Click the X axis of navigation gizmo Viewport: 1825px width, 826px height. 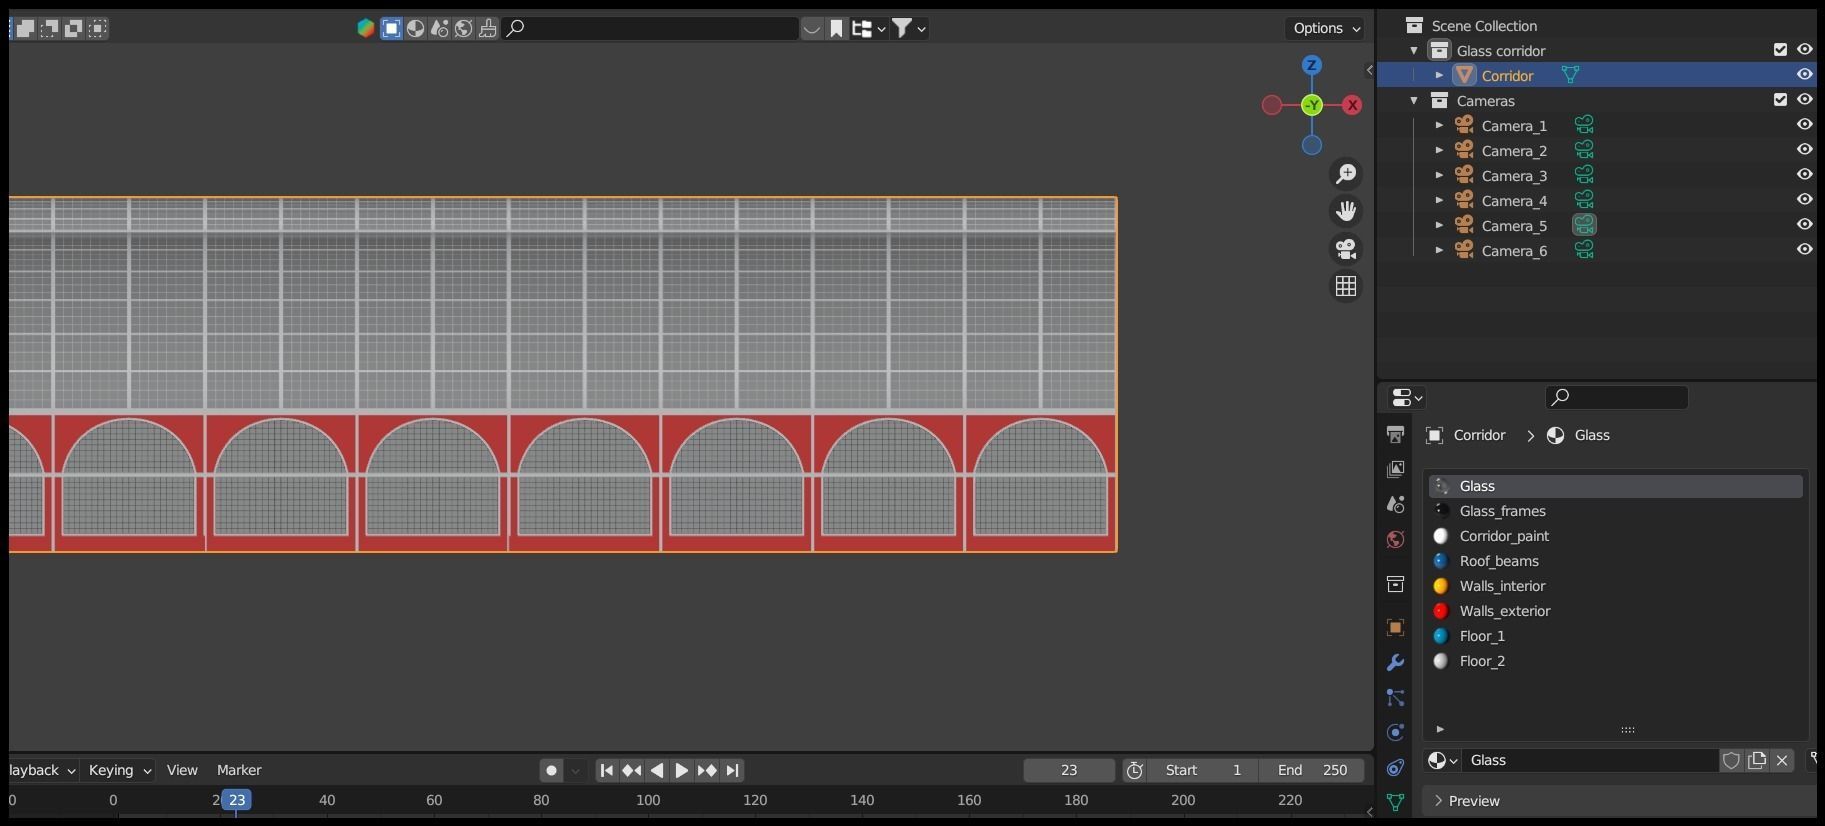1352,105
